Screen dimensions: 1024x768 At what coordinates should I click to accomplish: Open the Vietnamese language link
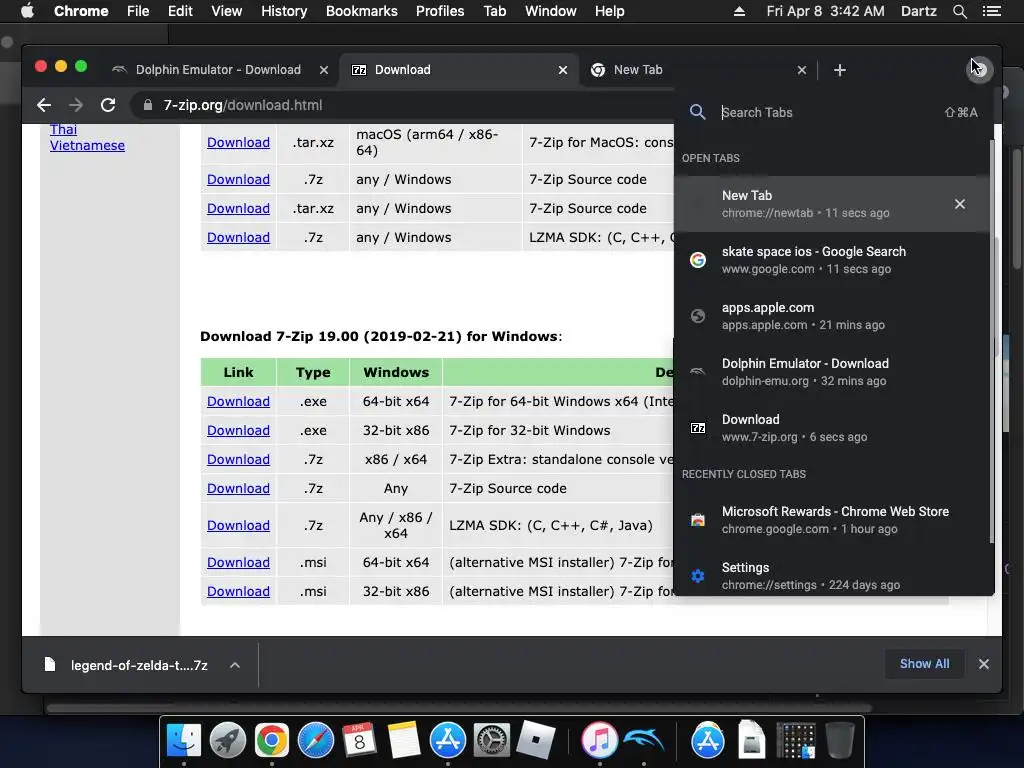click(87, 146)
